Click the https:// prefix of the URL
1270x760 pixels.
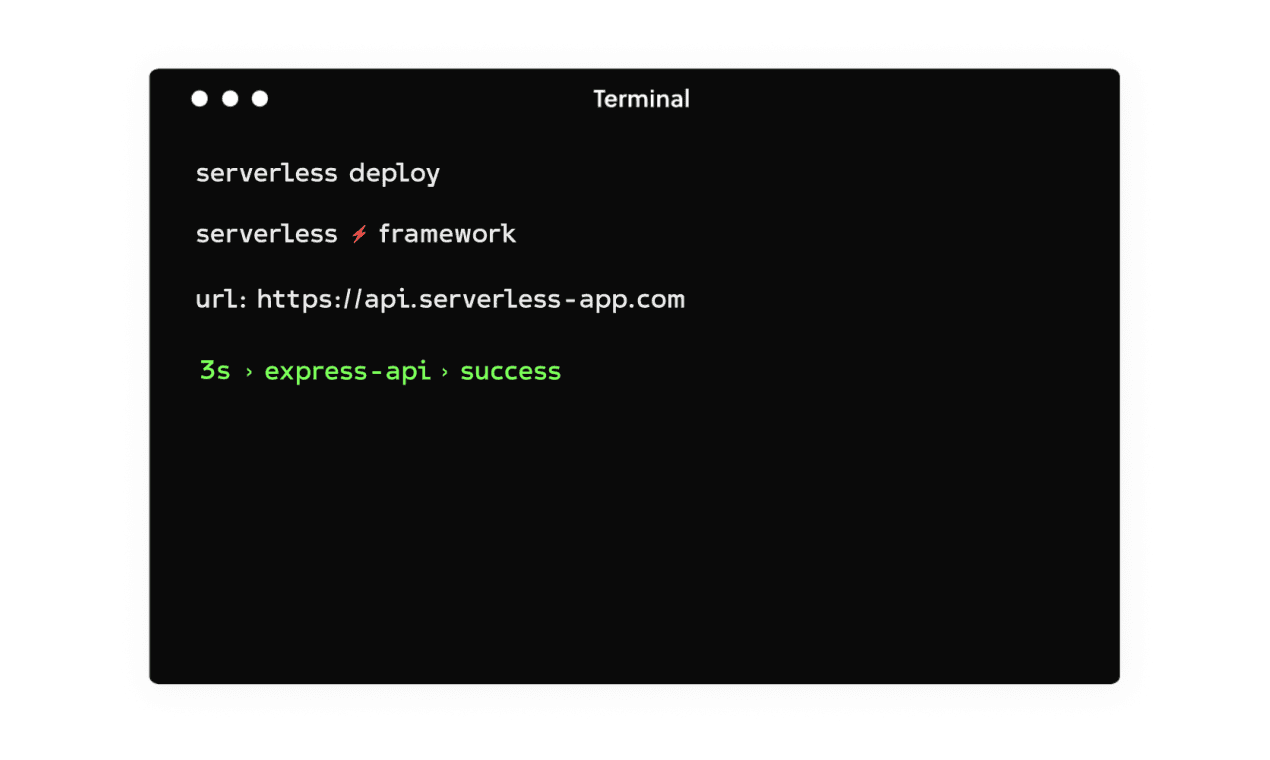pyautogui.click(x=310, y=299)
